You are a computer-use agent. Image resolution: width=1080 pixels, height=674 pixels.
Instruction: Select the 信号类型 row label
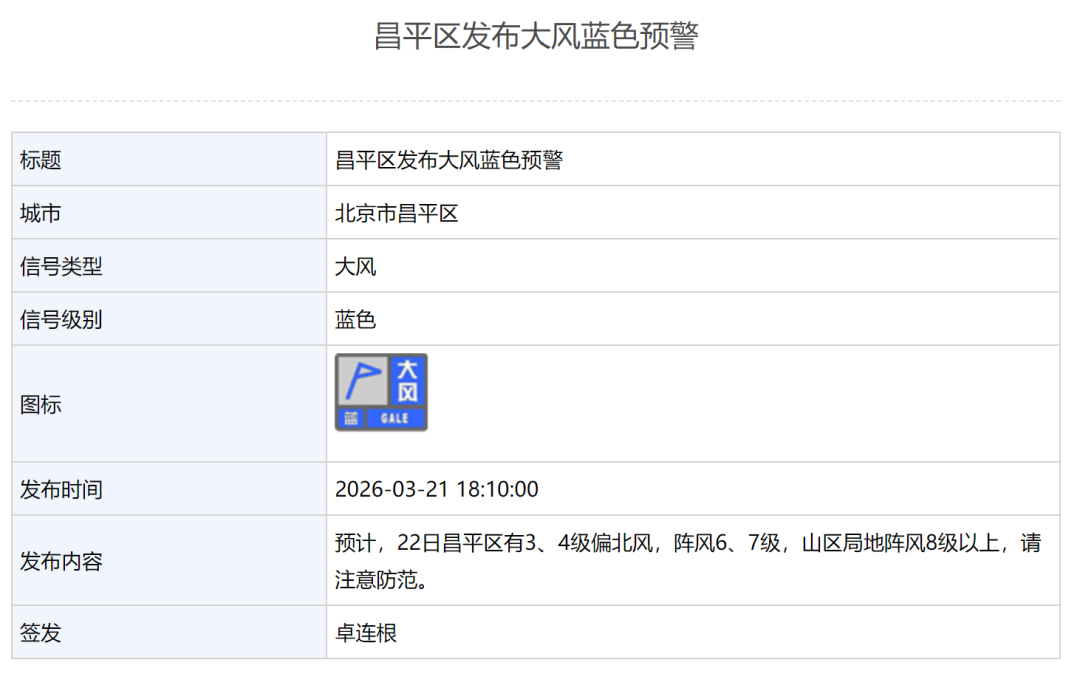pos(61,266)
